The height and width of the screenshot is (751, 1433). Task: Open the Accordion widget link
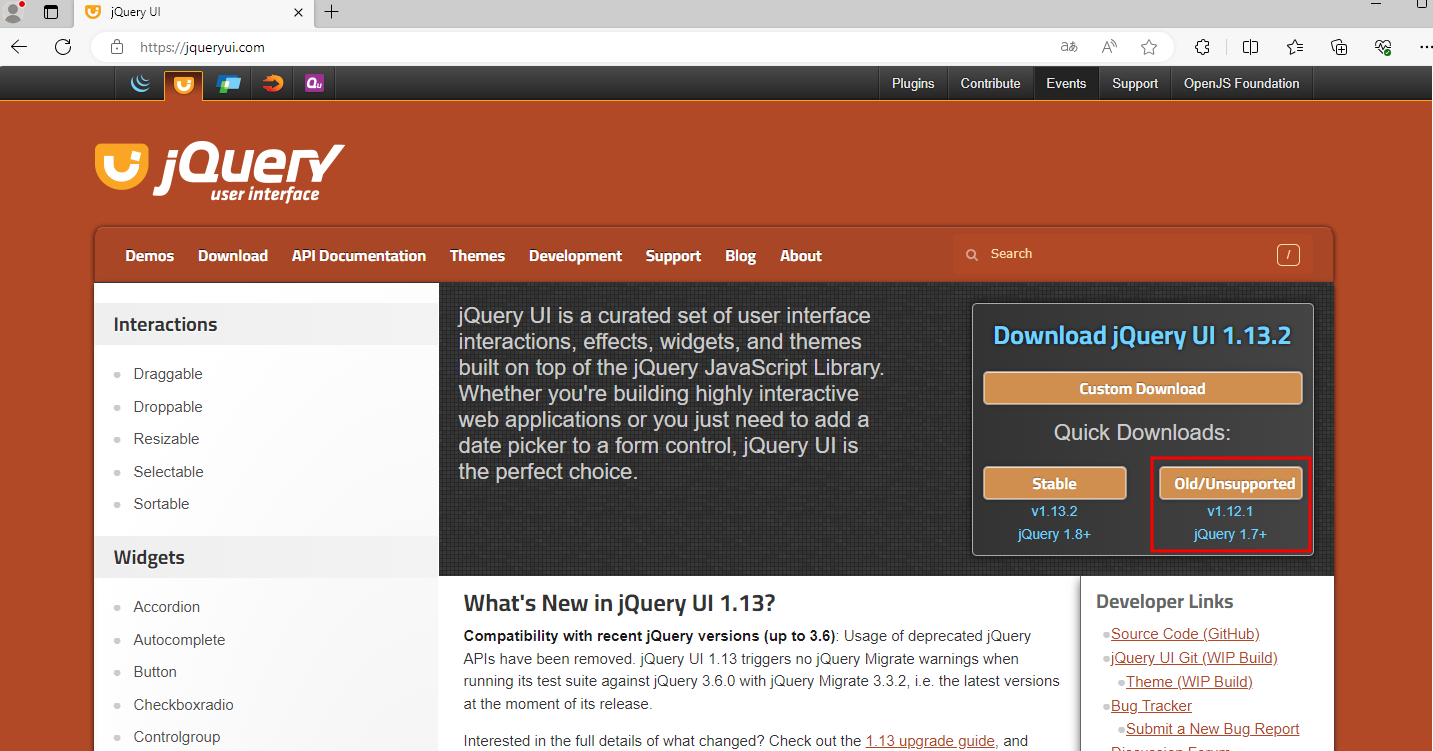166,607
